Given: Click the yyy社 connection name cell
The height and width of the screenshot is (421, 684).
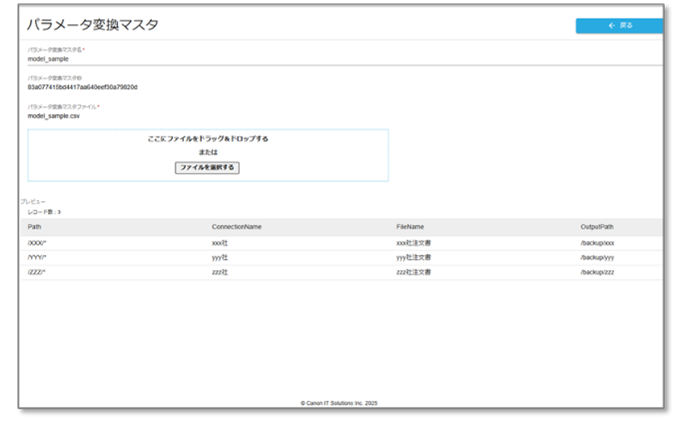Looking at the screenshot, I should click(220, 258).
